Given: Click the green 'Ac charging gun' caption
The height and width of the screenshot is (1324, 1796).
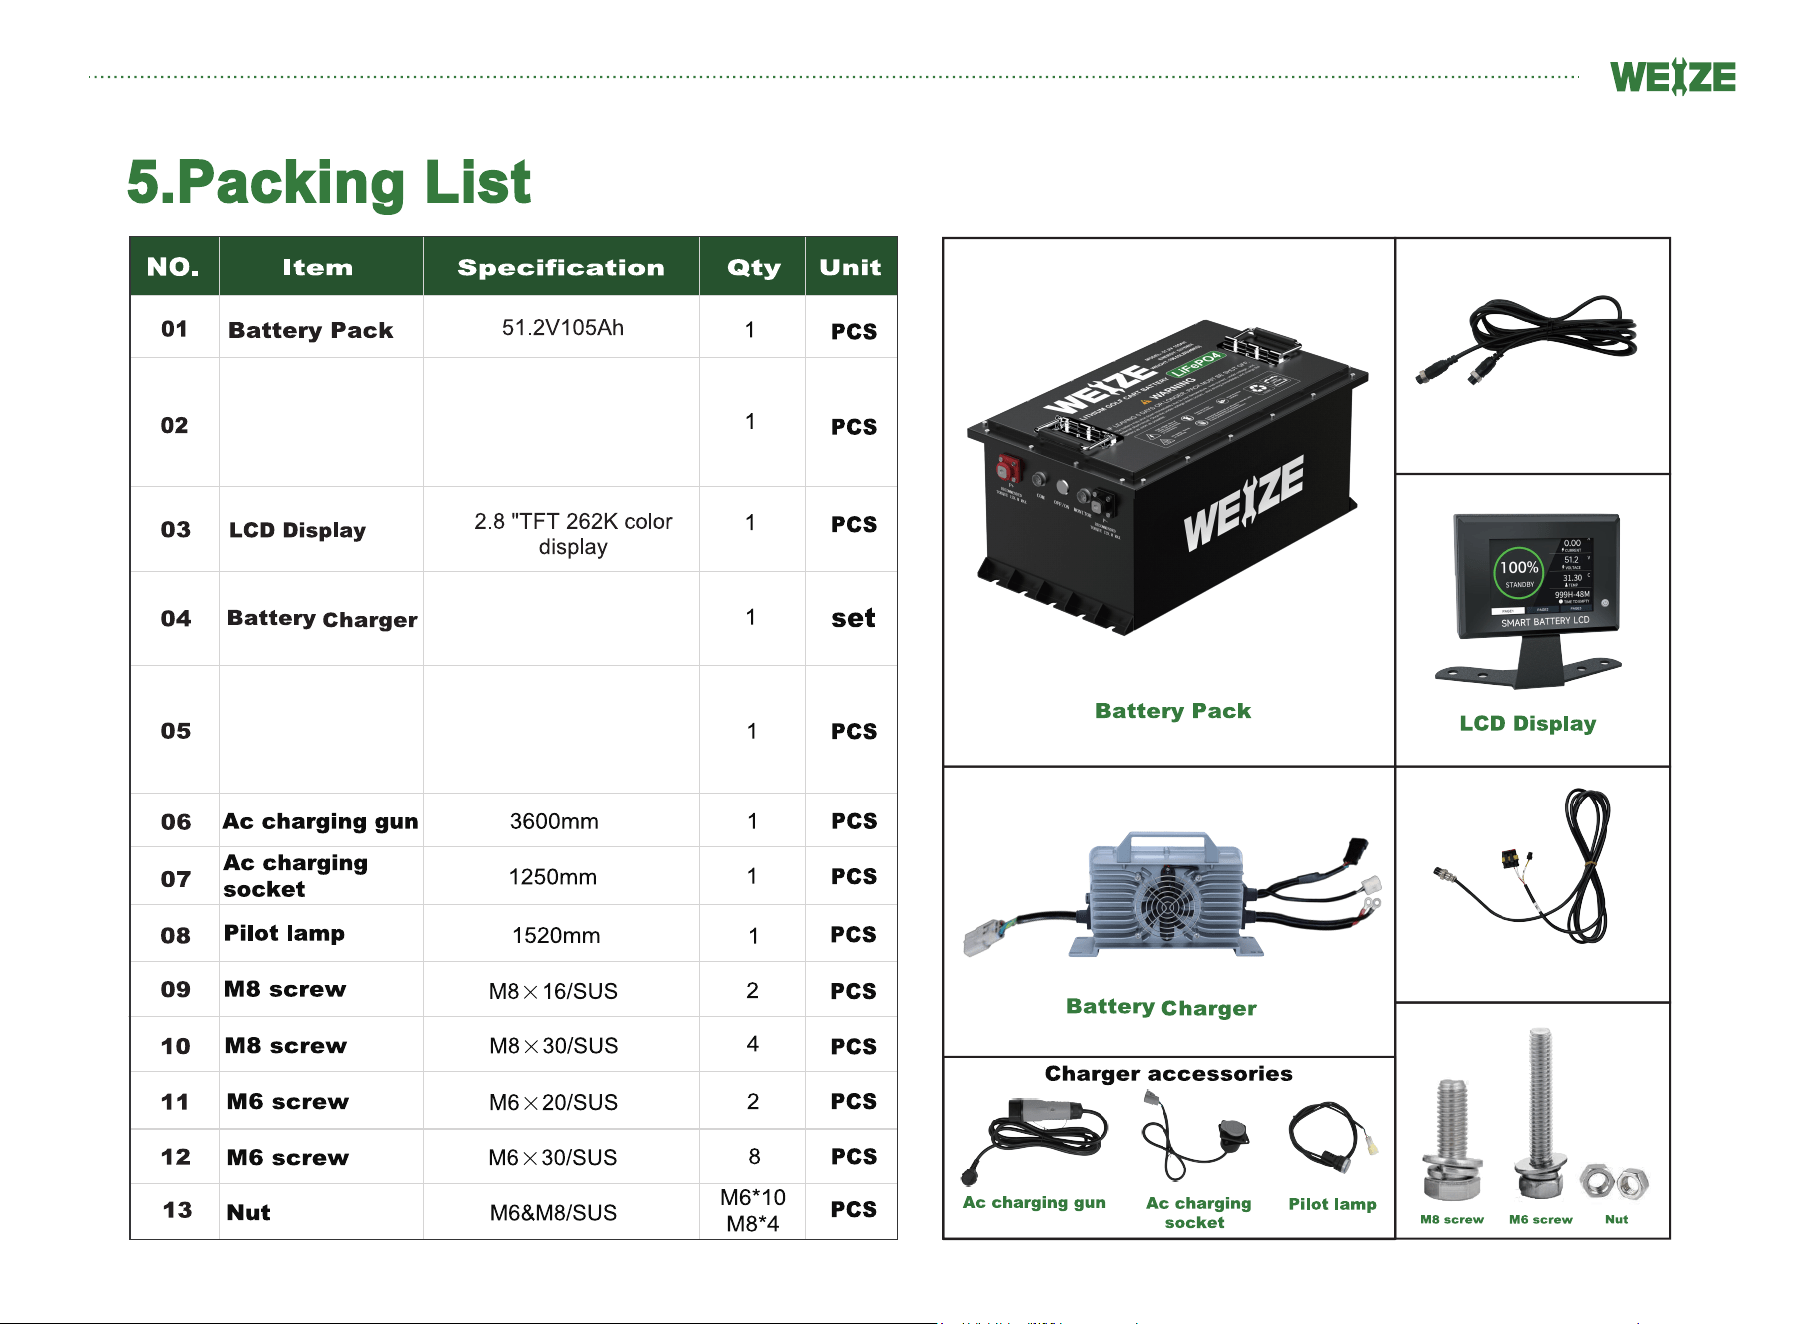Looking at the screenshot, I should [1034, 1203].
